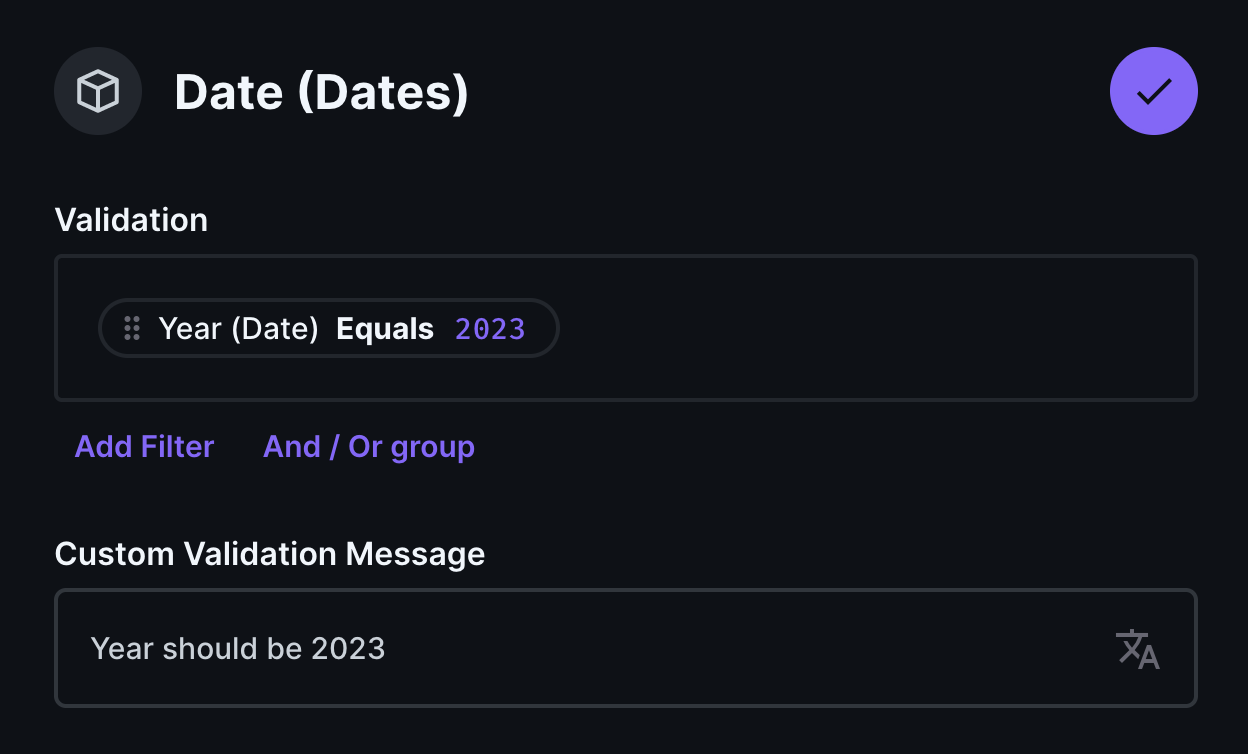Click And / Or group
The height and width of the screenshot is (754, 1248).
(368, 446)
